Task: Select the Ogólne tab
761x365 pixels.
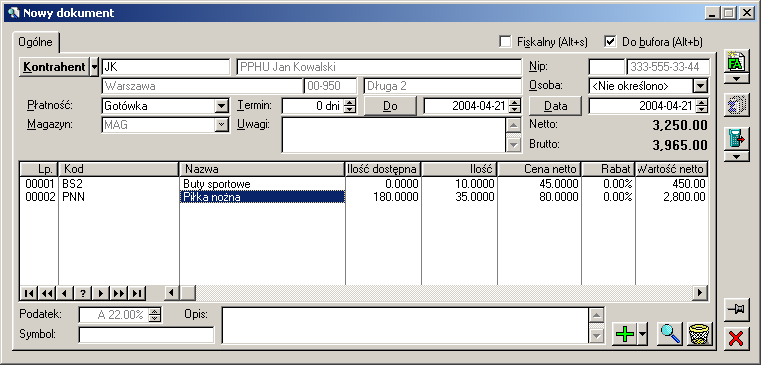Action: (35, 42)
